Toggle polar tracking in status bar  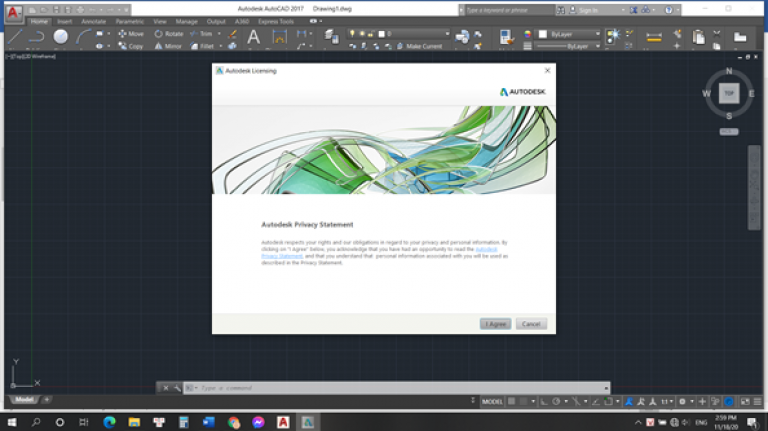tap(556, 402)
